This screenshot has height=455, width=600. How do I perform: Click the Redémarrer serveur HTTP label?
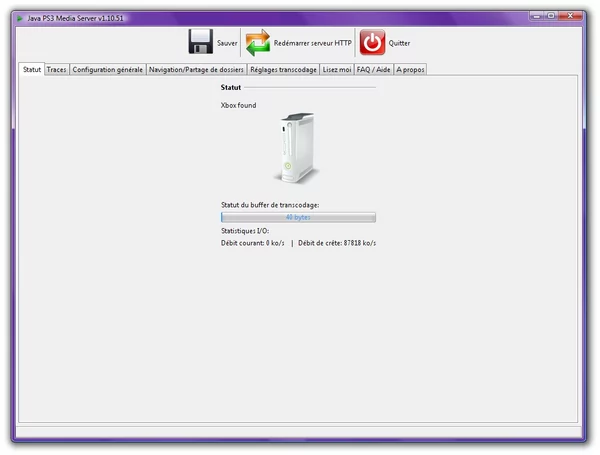(313, 43)
